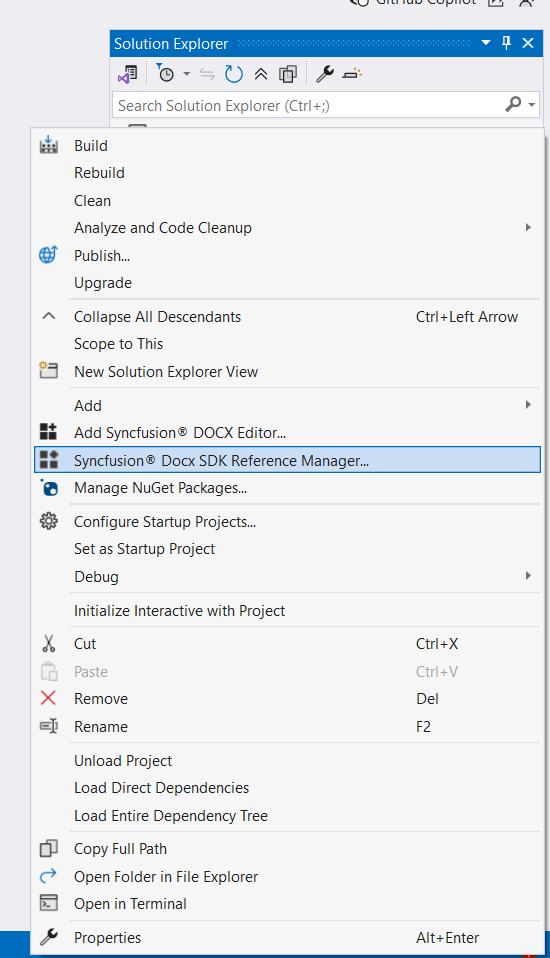The height and width of the screenshot is (958, 550).
Task: Click the Rename icon
Action: (48, 726)
